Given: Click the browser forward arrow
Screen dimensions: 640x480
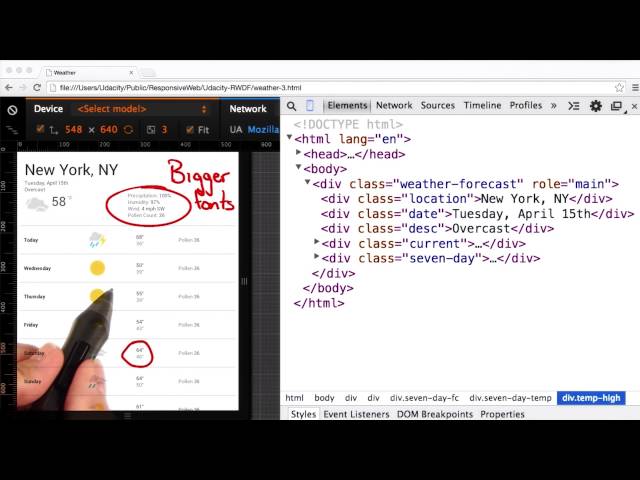Looking at the screenshot, I should pos(23,88).
